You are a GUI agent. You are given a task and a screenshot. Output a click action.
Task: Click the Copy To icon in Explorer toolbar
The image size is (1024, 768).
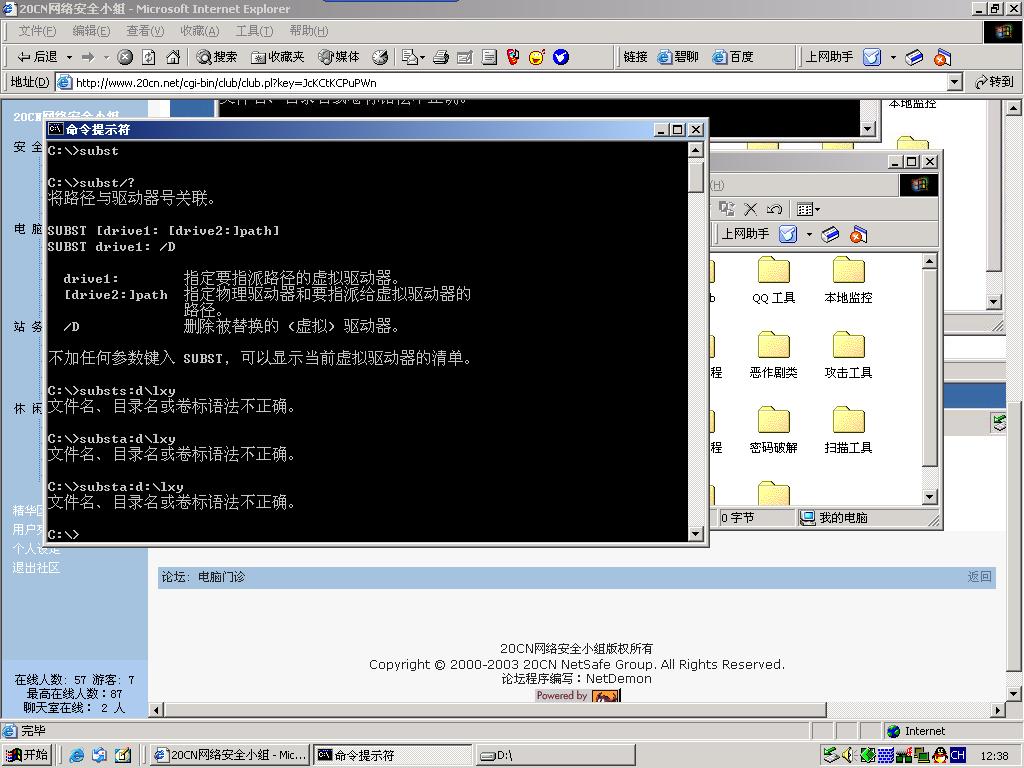(x=727, y=209)
